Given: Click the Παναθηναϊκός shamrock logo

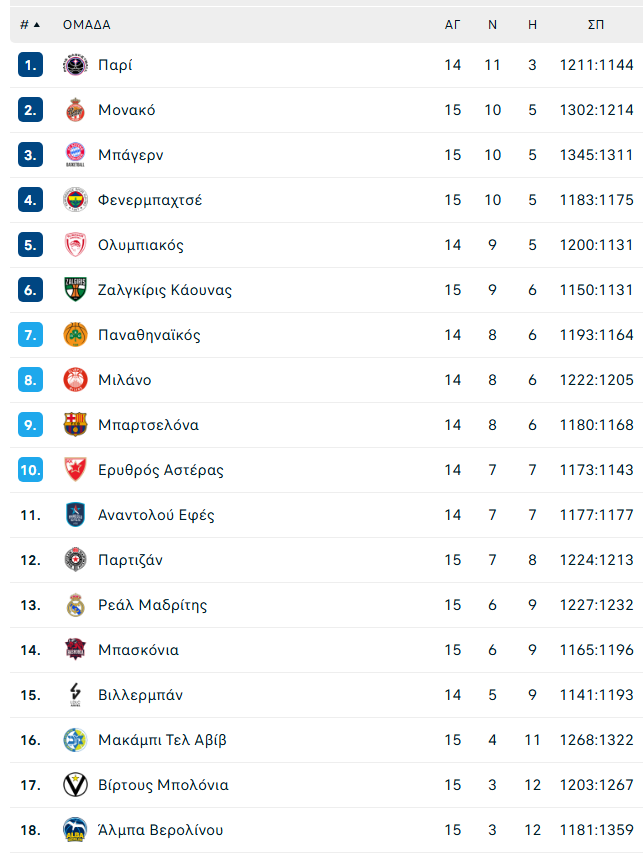Looking at the screenshot, I should [x=75, y=334].
